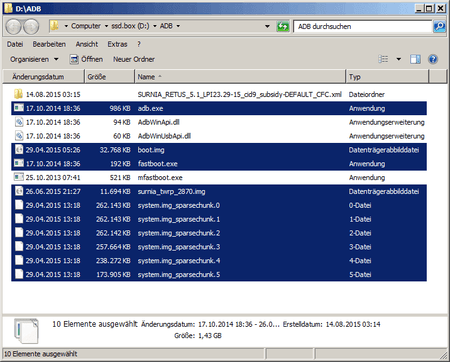
Task: Expand the arrow before Computer in breadcrumb
Action: (66, 26)
